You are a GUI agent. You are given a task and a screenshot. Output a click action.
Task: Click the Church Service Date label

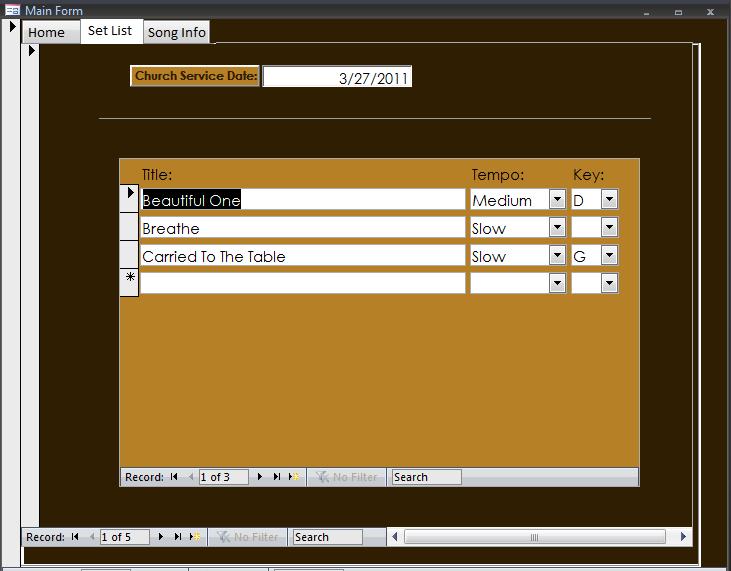(195, 76)
